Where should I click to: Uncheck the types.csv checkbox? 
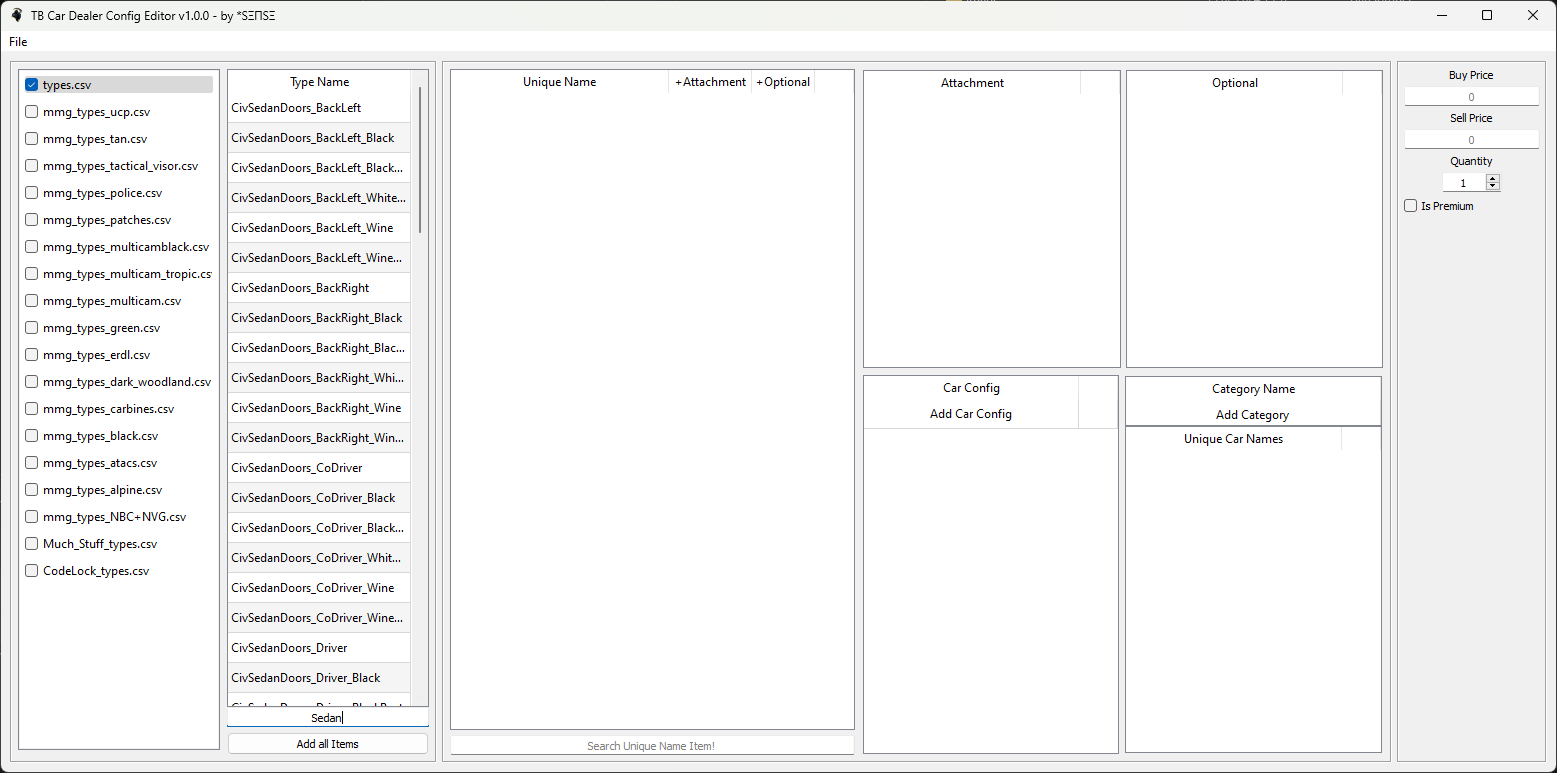(x=32, y=85)
